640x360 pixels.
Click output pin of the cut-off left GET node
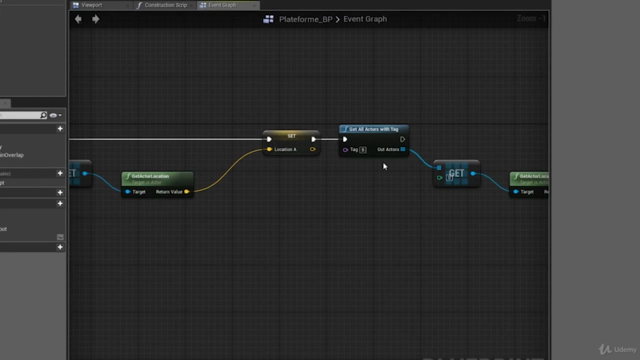click(x=85, y=173)
